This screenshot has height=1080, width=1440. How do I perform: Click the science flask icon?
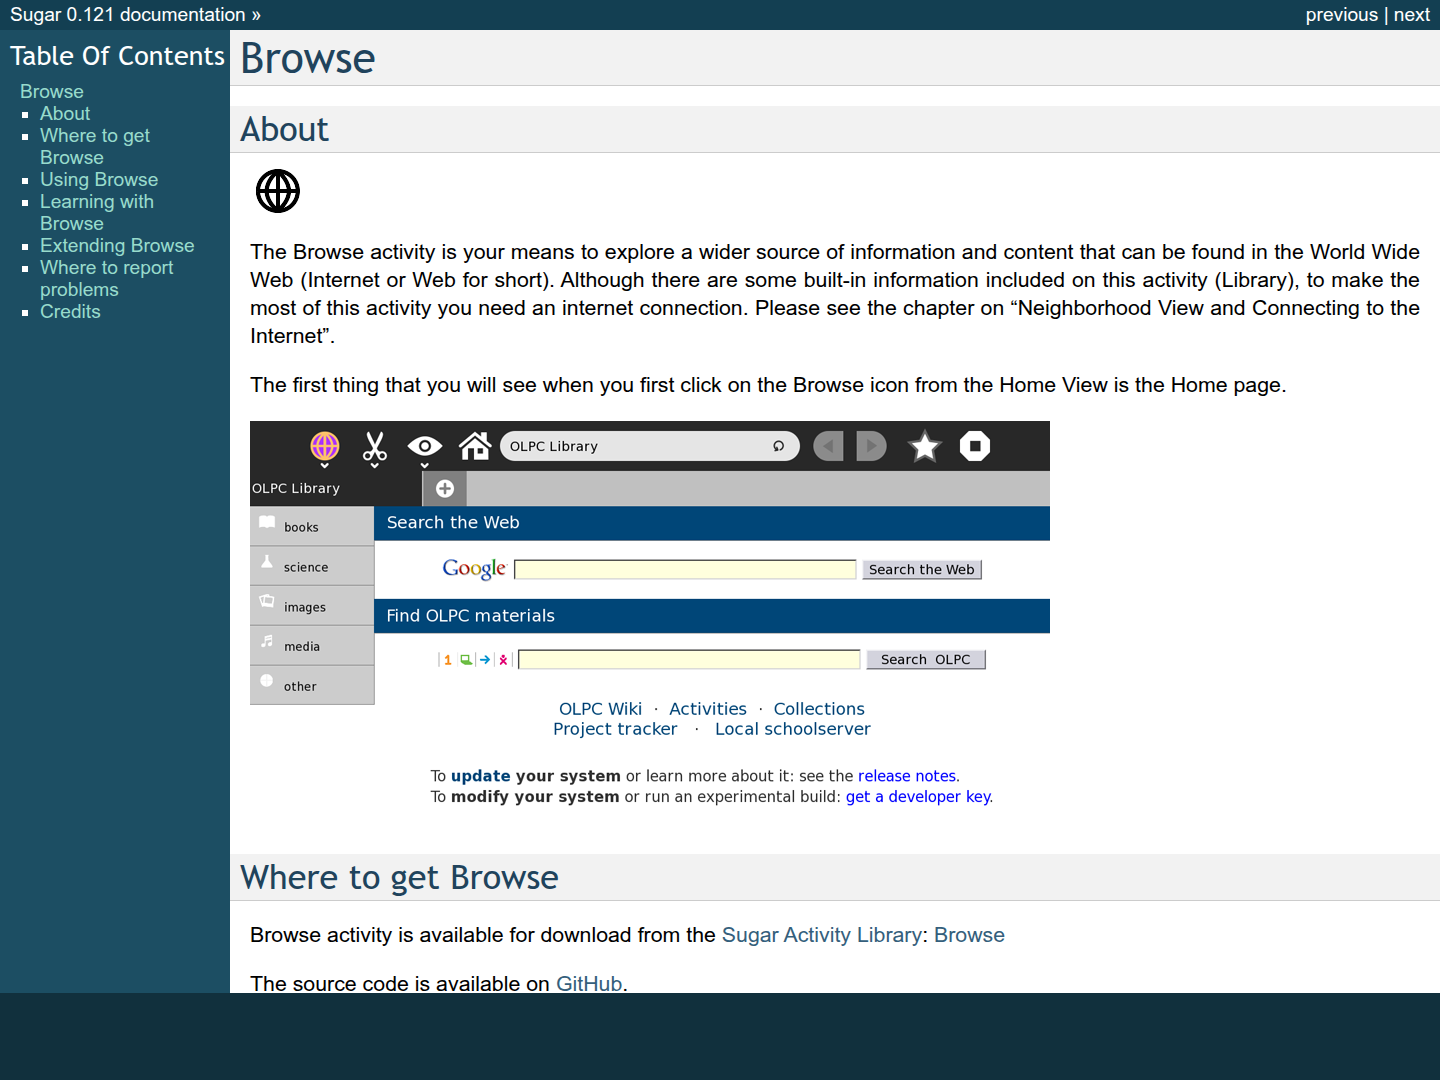click(x=267, y=562)
